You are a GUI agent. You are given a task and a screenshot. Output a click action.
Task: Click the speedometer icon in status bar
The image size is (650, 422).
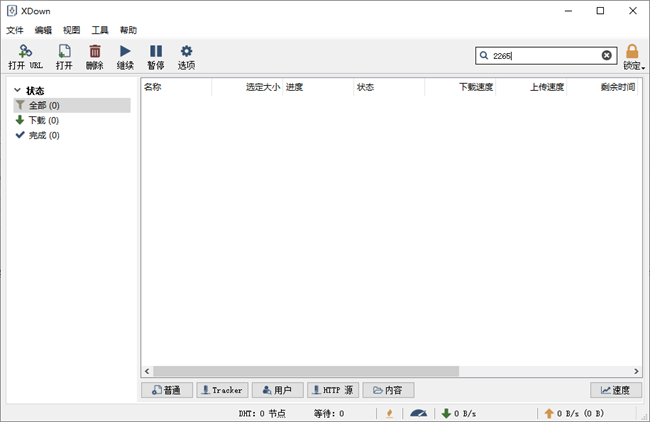(x=418, y=413)
